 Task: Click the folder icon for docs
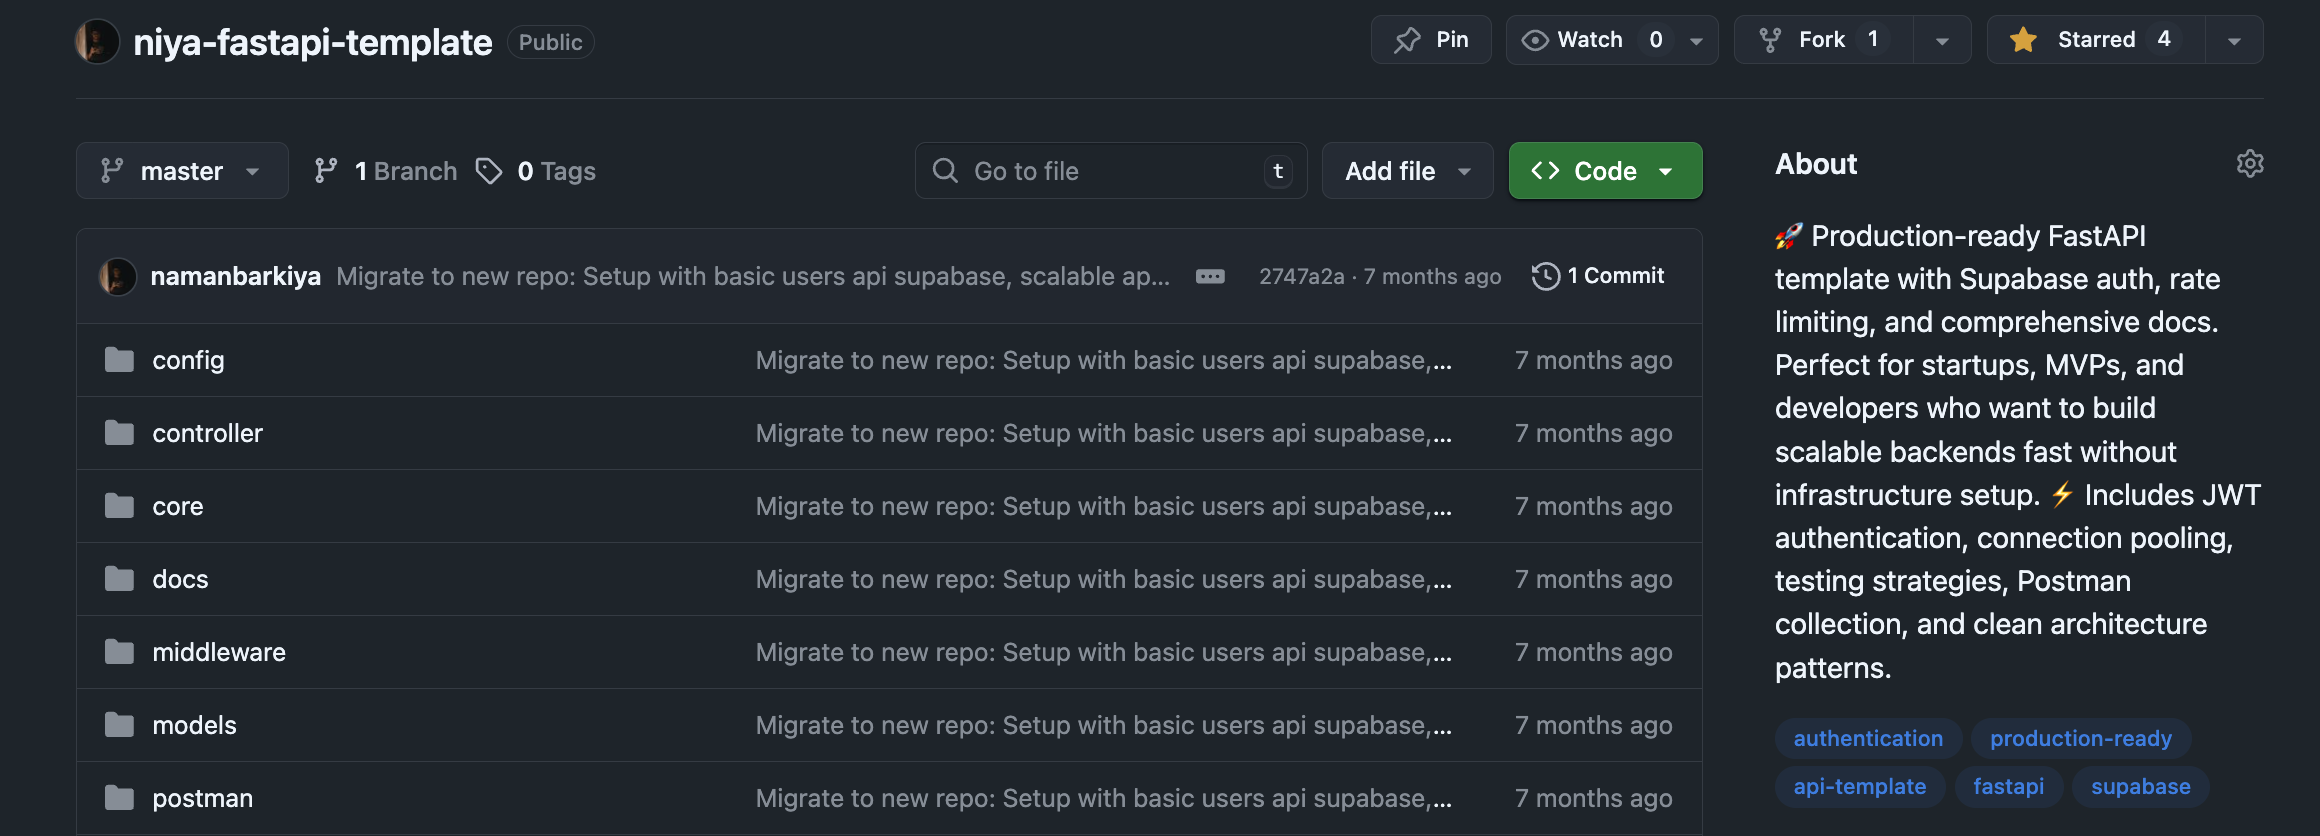click(x=119, y=579)
